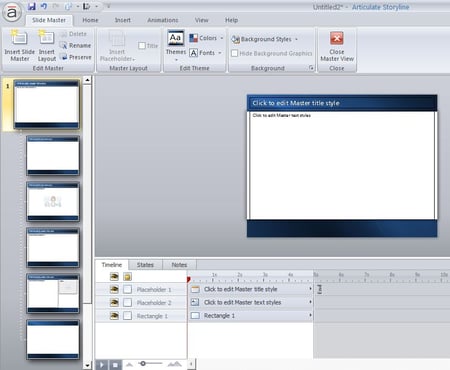Switch to the Notes tab
450x370 pixels.
pos(179,265)
